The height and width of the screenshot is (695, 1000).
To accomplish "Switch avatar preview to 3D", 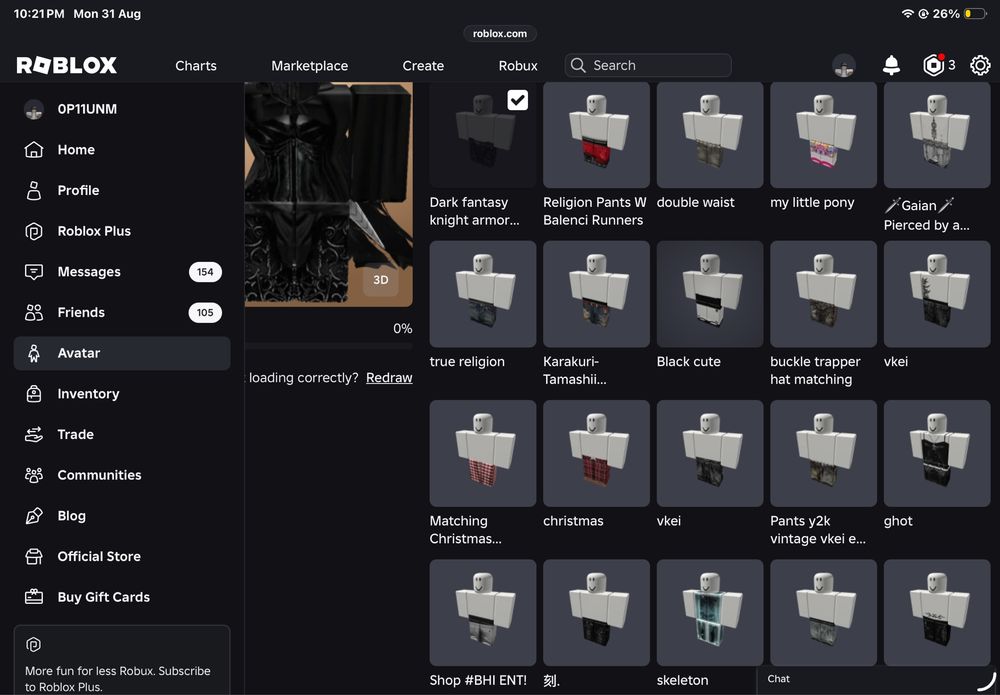I will (x=381, y=280).
